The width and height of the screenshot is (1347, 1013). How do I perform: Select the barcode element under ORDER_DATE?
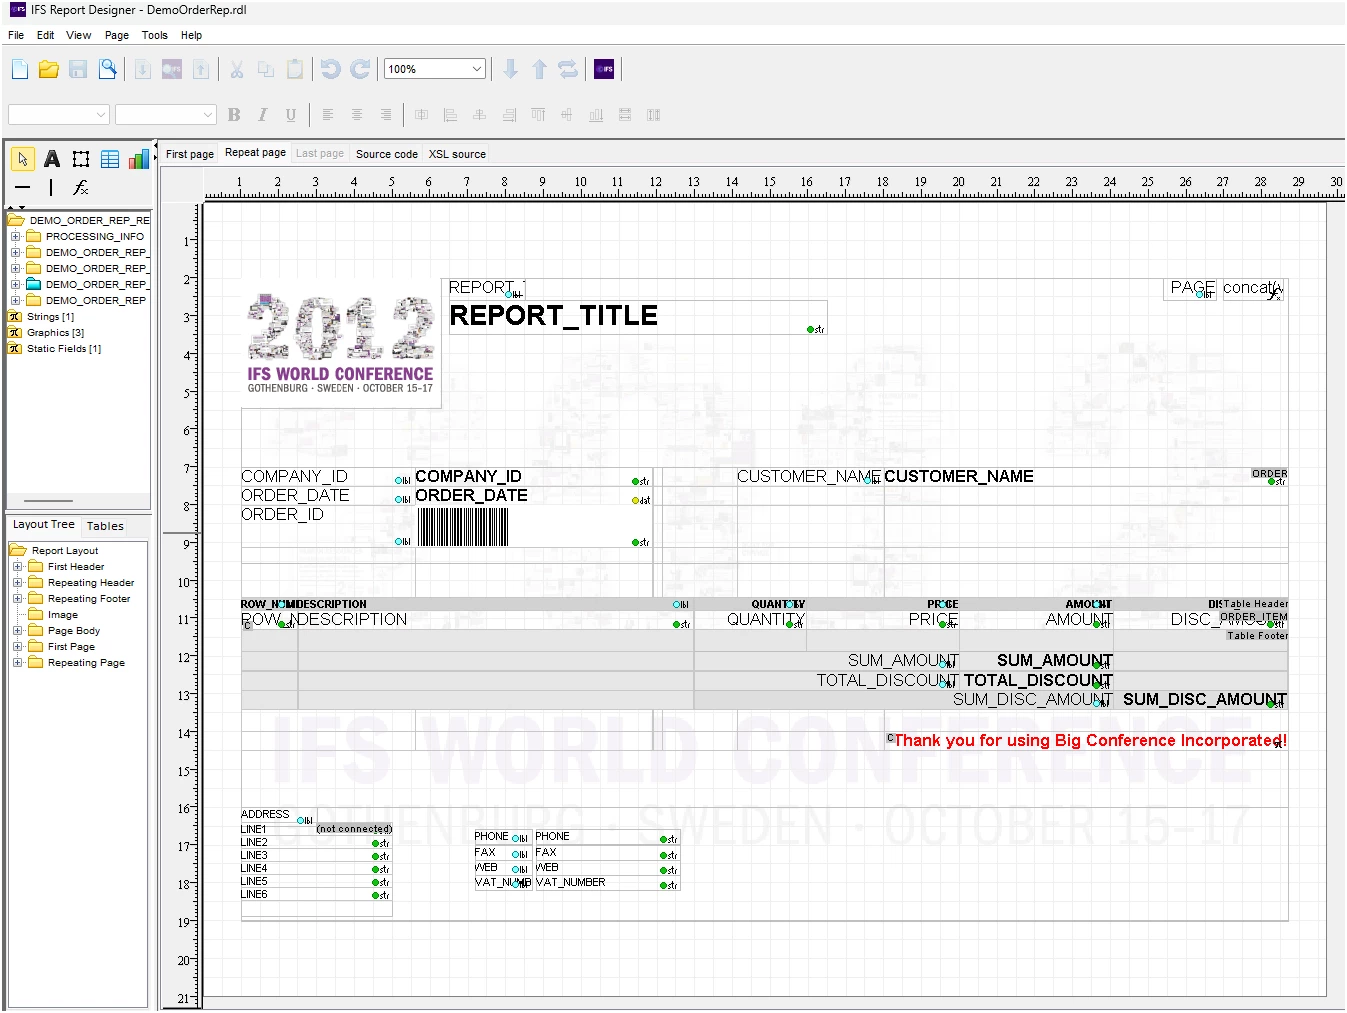(463, 527)
